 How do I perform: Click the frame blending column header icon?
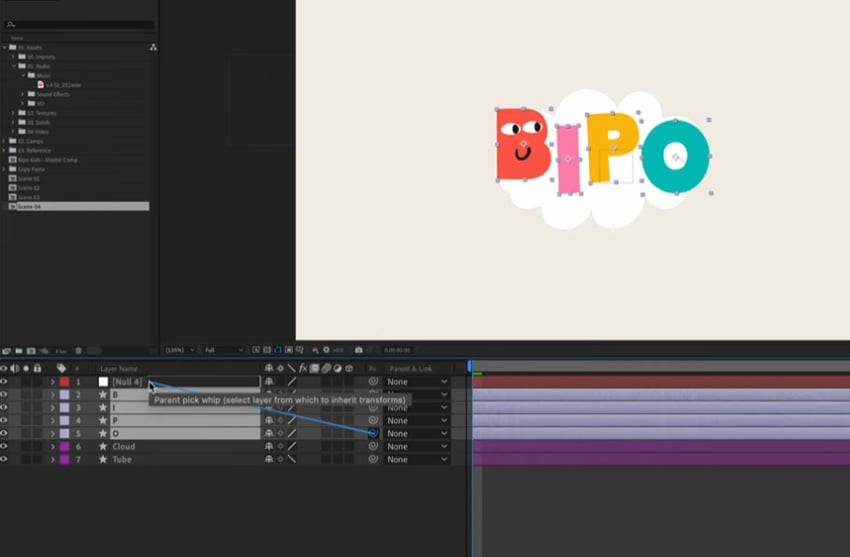(314, 368)
